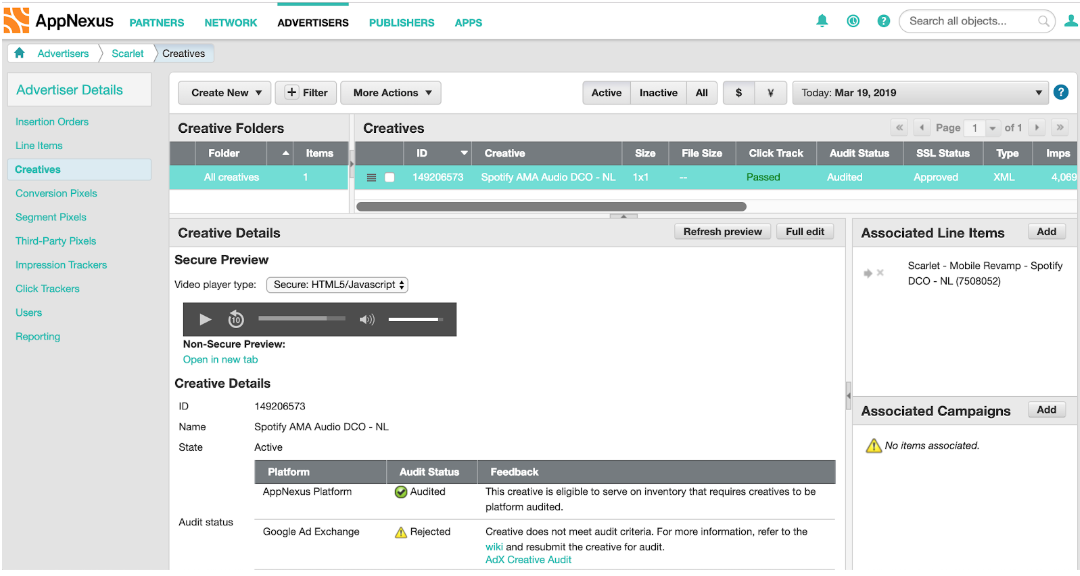Open the Create New dropdown
The width and height of the screenshot is (1080, 576).
point(225,93)
